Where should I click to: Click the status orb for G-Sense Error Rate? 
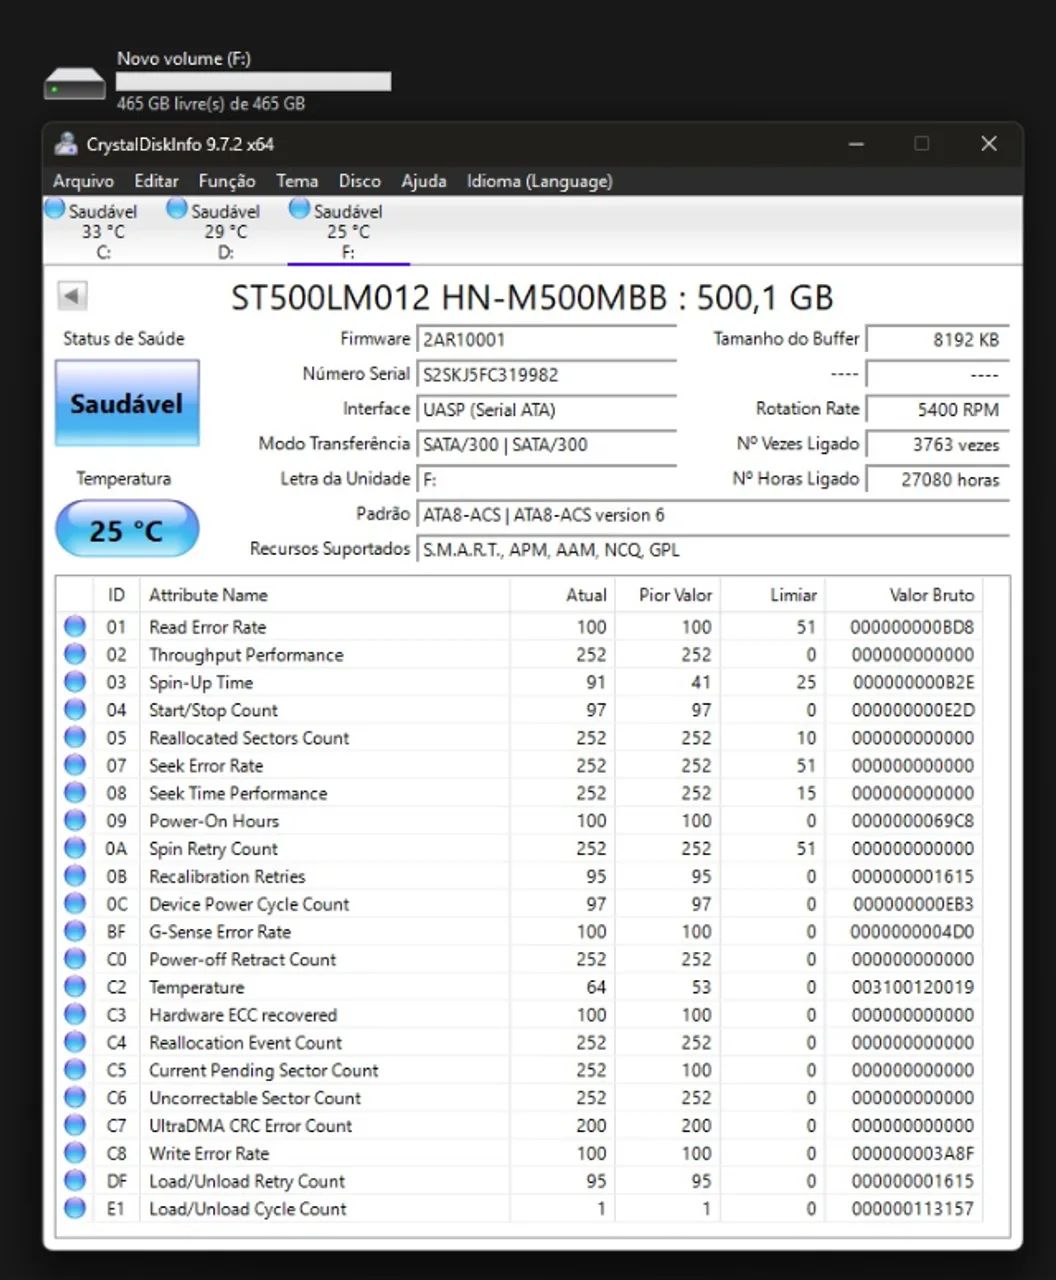pyautogui.click(x=75, y=931)
